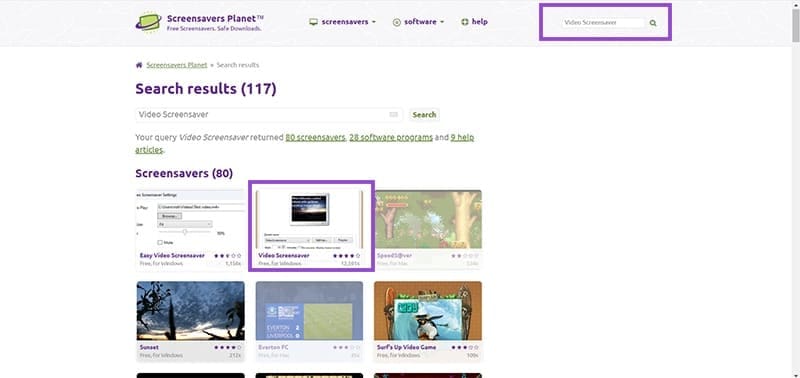Click the Screensavers Planet logo icon

click(148, 22)
